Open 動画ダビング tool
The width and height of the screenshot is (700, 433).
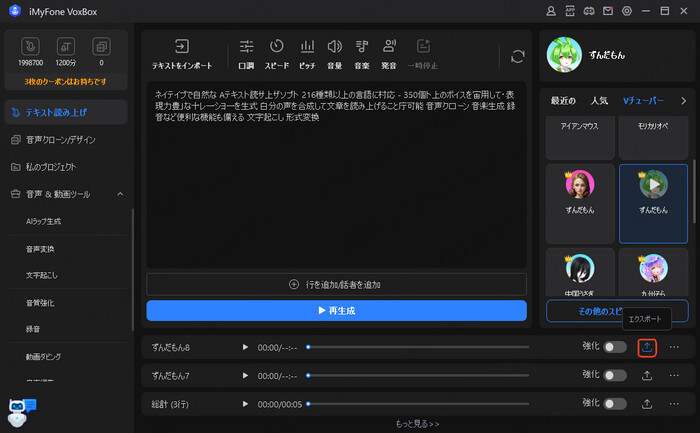pyautogui.click(x=43, y=357)
